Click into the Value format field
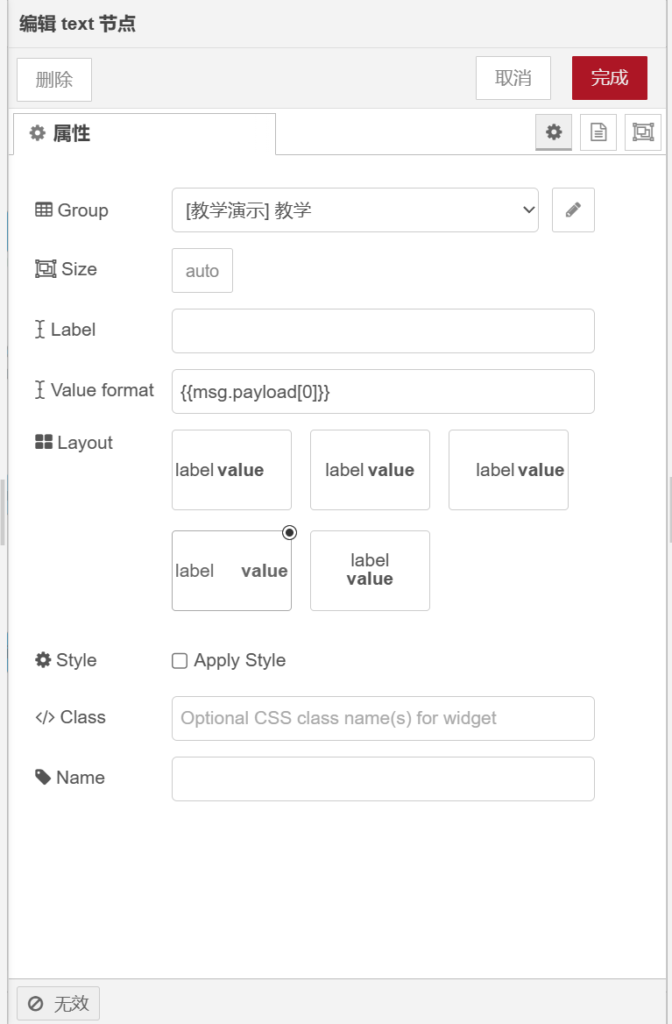The image size is (672, 1024). point(383,391)
